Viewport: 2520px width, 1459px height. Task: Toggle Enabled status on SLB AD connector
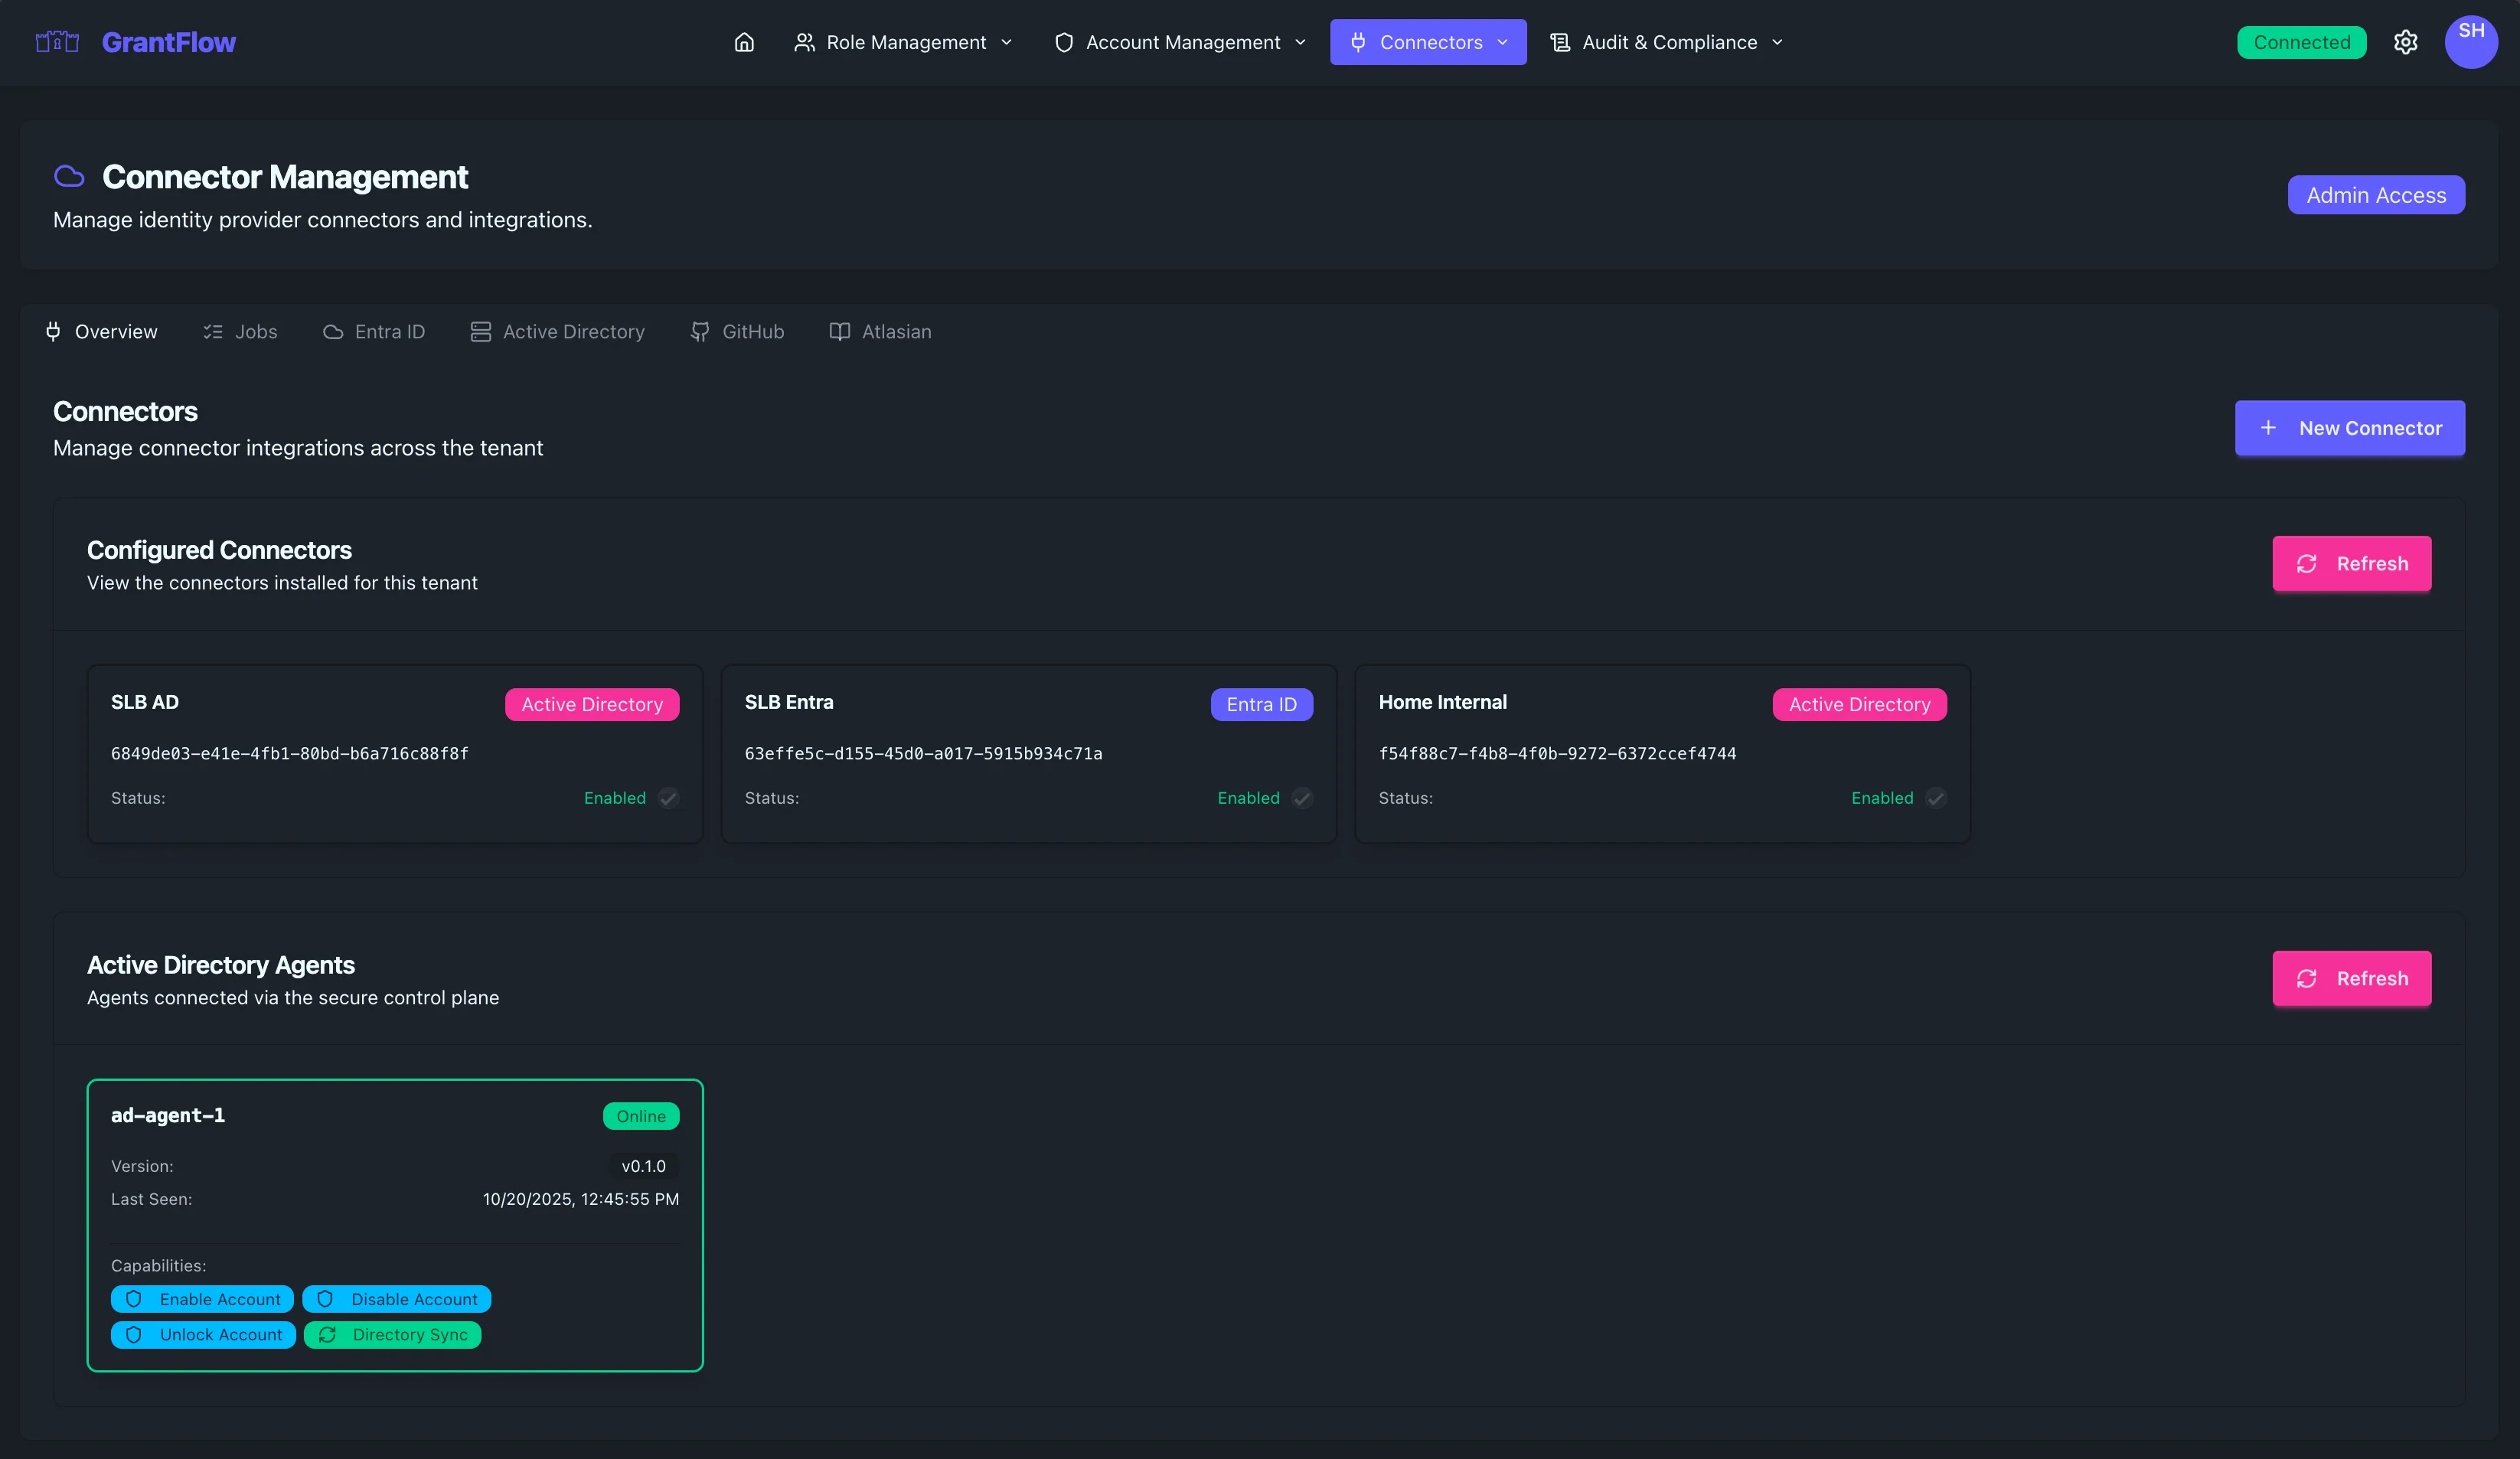click(x=668, y=798)
